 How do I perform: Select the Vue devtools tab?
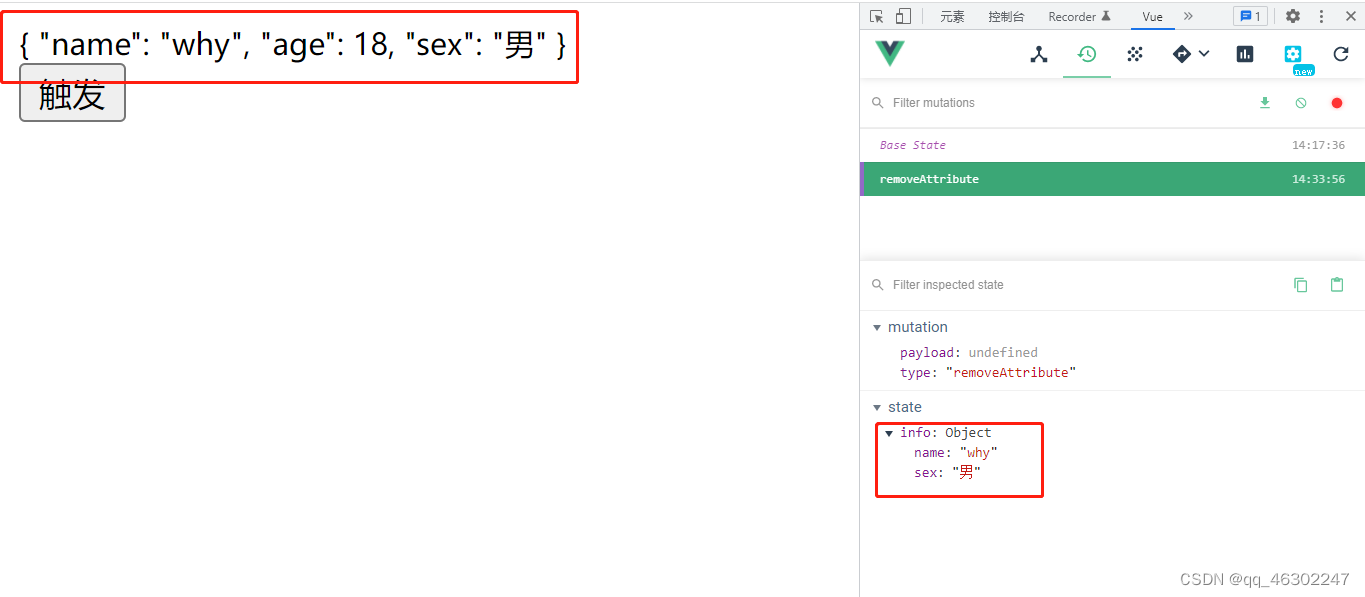1153,17
